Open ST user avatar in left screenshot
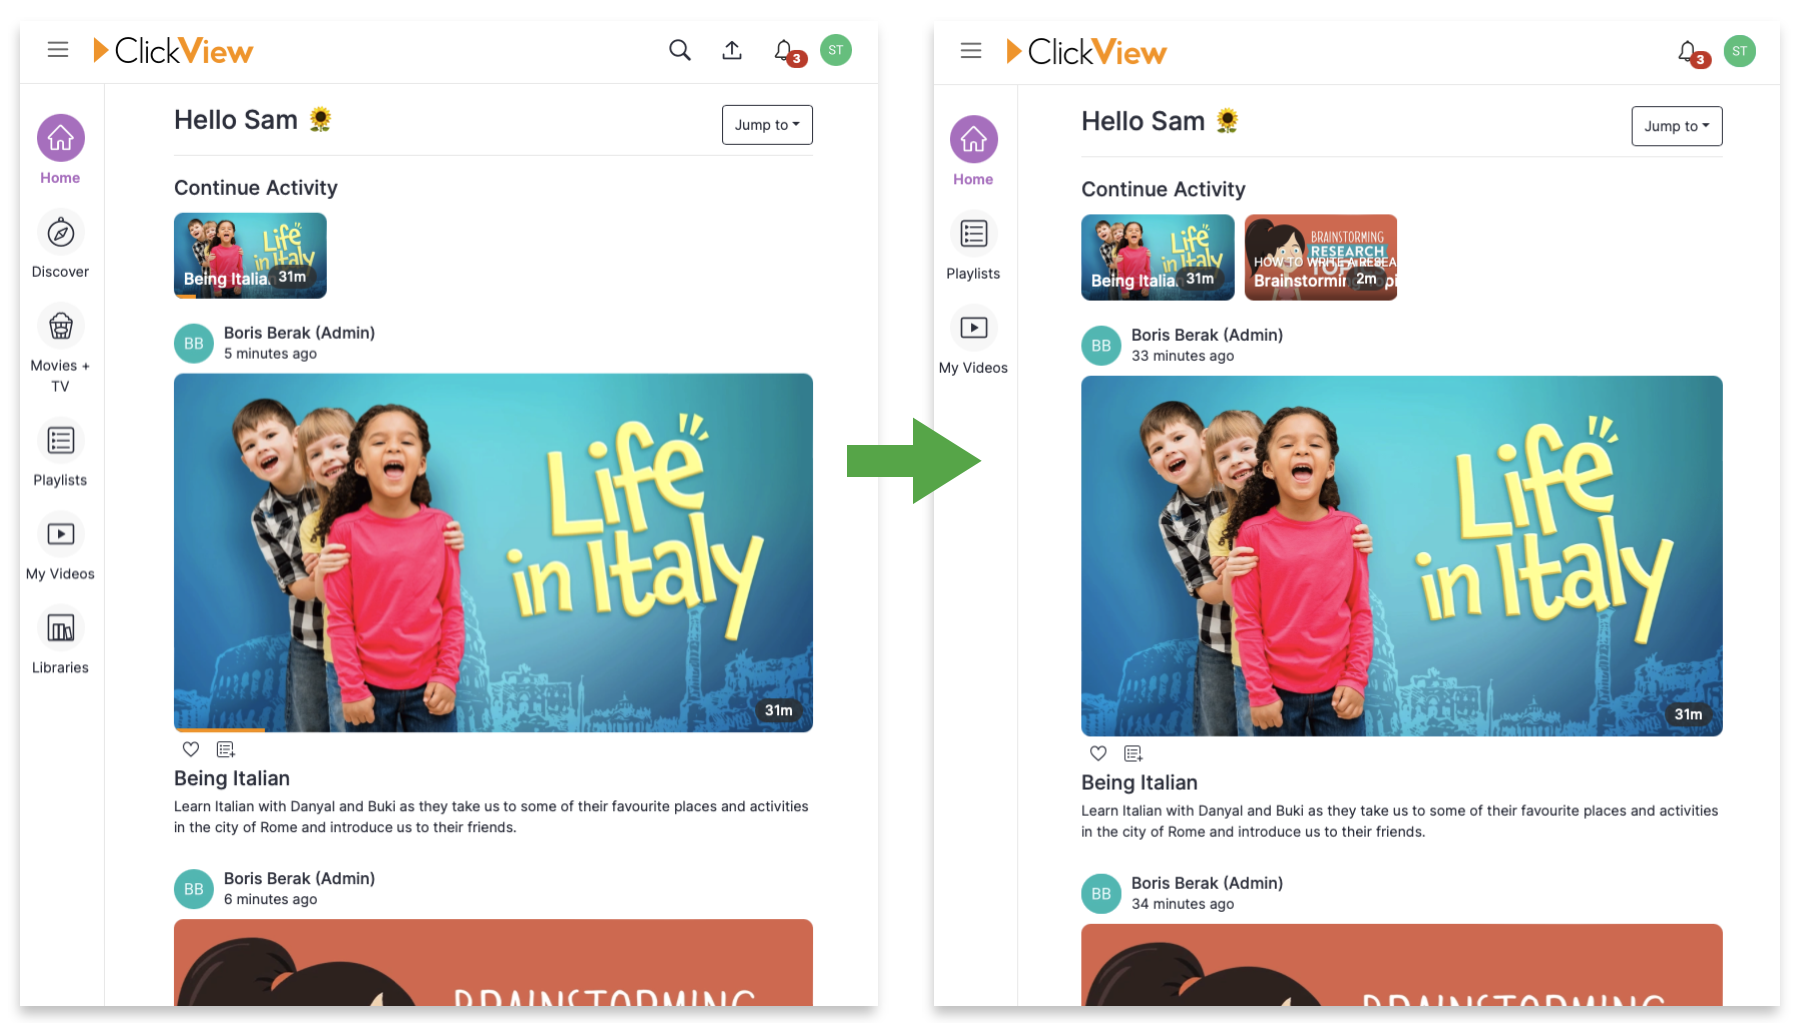 pyautogui.click(x=836, y=50)
